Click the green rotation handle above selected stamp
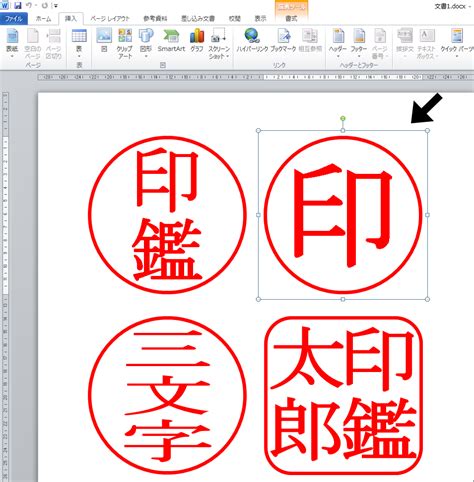The height and width of the screenshot is (482, 474). point(343,118)
